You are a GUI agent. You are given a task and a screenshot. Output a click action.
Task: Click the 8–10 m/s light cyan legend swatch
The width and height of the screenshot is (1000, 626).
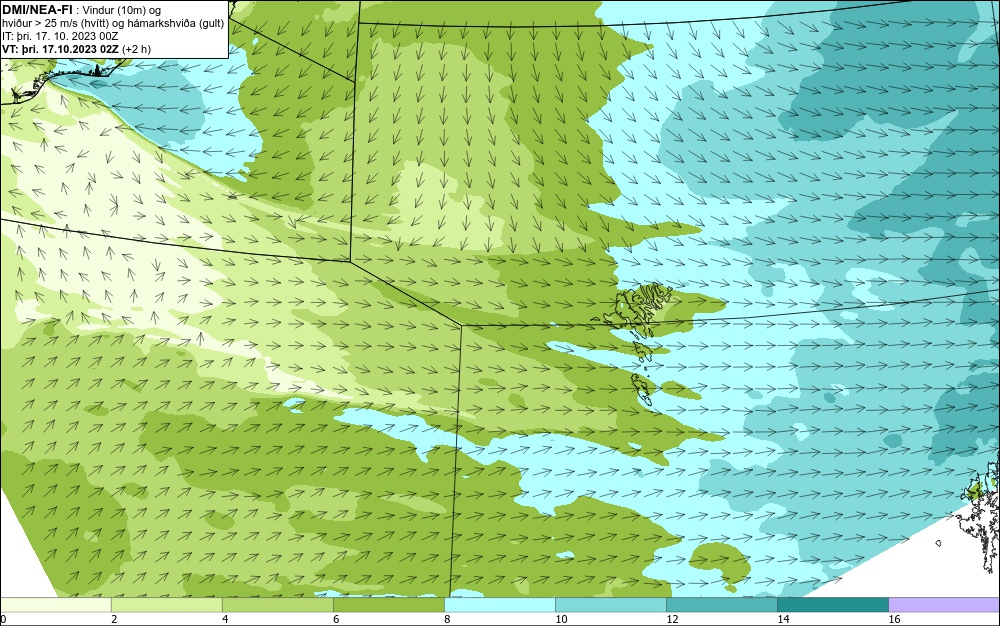499,604
